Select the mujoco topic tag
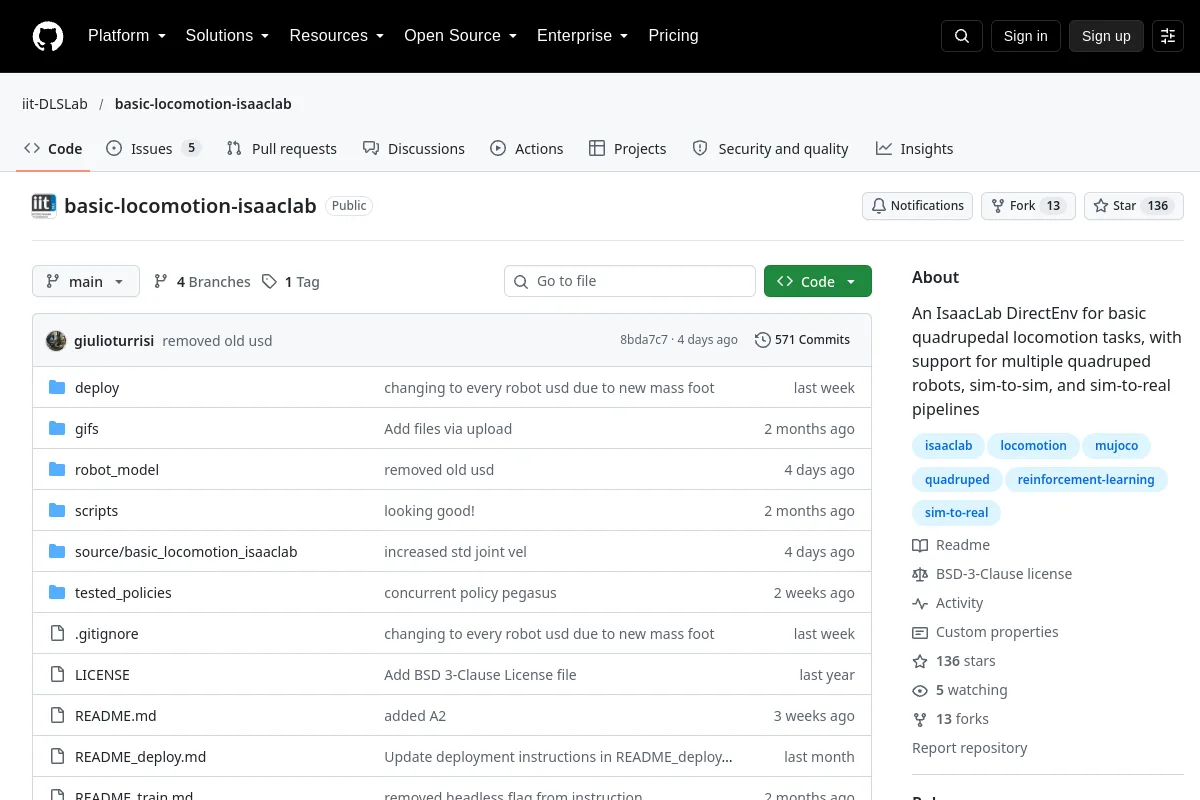 coord(1117,446)
